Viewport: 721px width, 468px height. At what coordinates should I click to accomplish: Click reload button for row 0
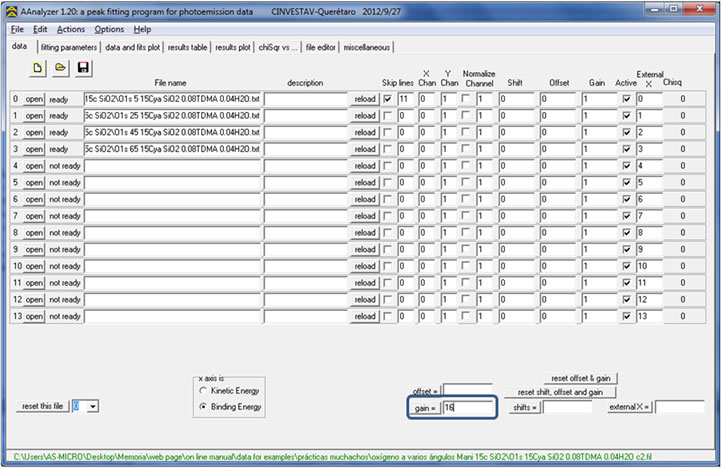click(365, 100)
